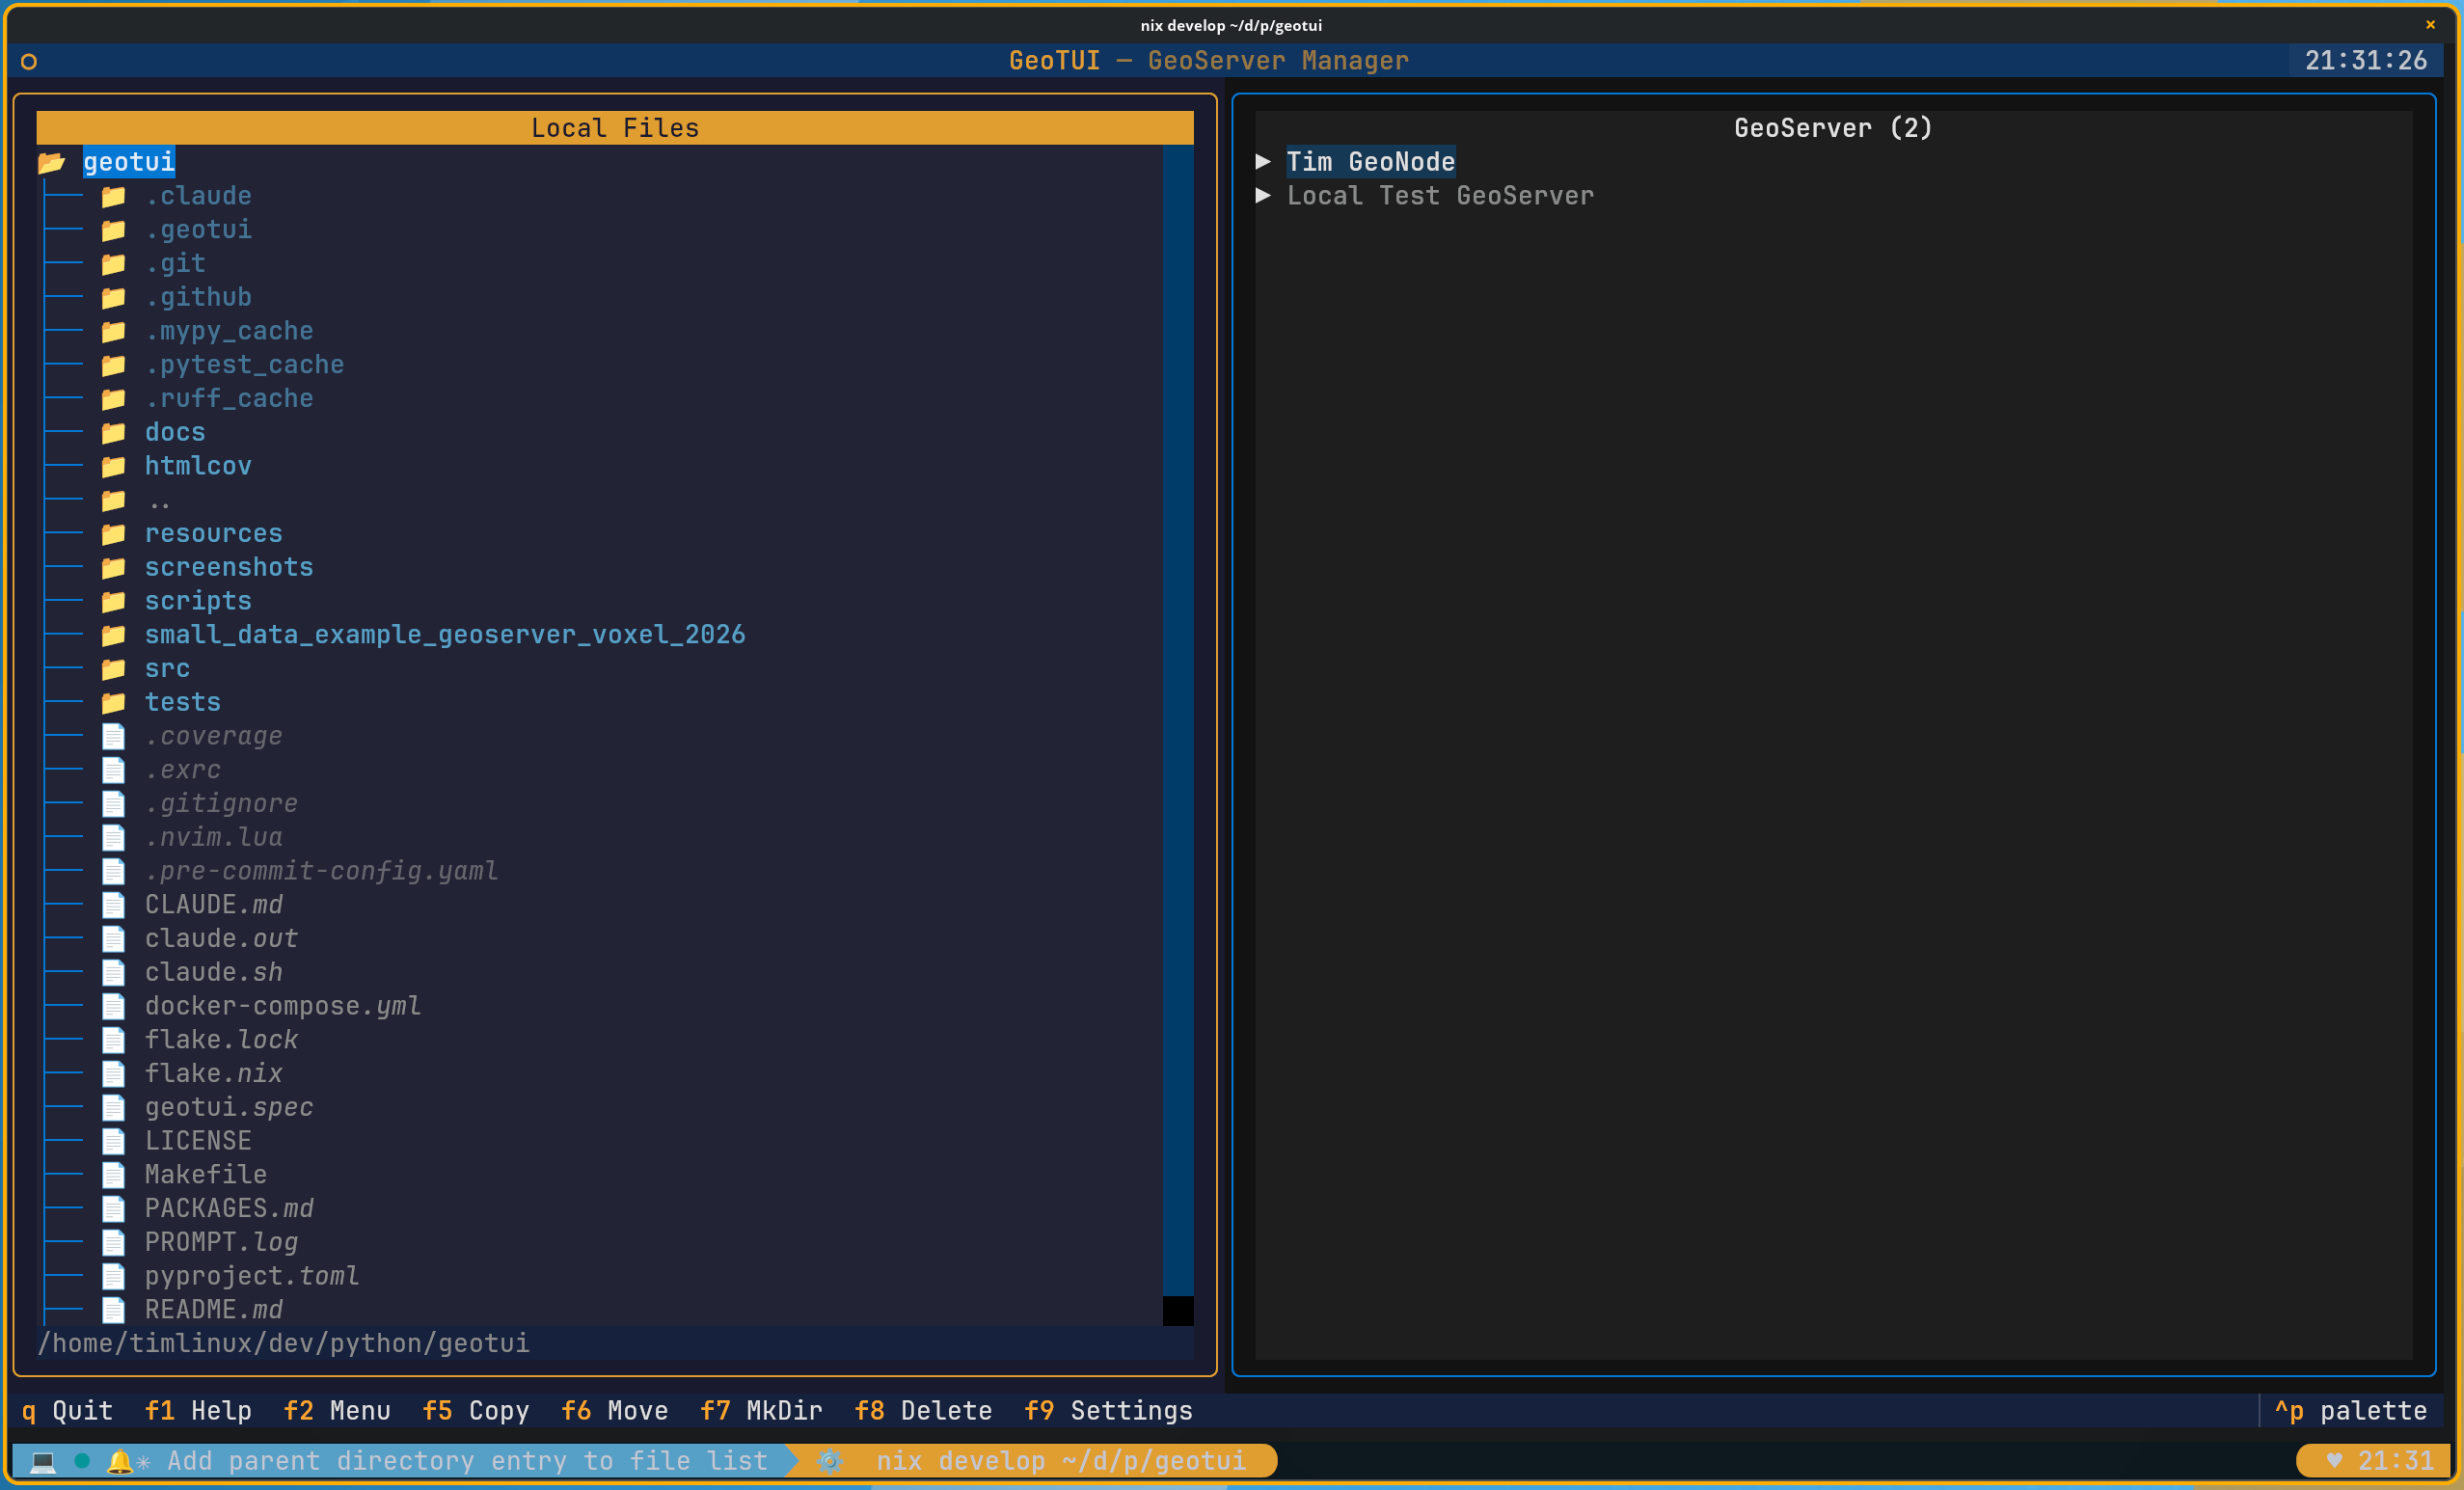The width and height of the screenshot is (2464, 1490).
Task: Open f9 Settings from the footer
Action: [x=1108, y=1411]
